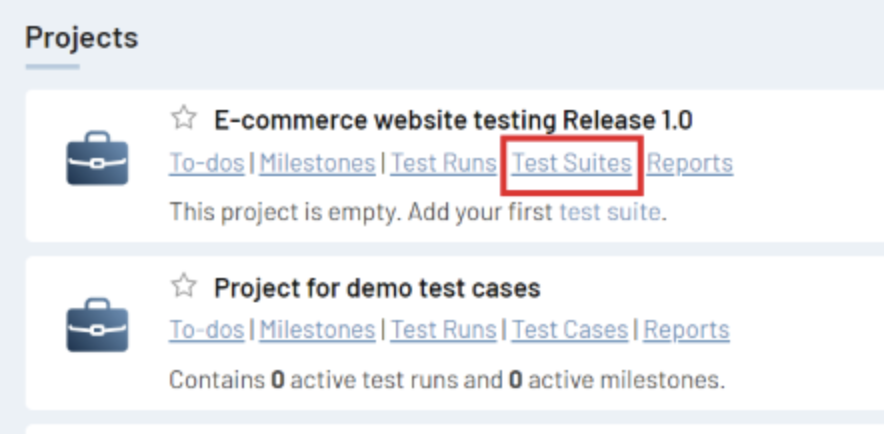
Task: Open Project for demo test cases title
Action: coord(377,289)
